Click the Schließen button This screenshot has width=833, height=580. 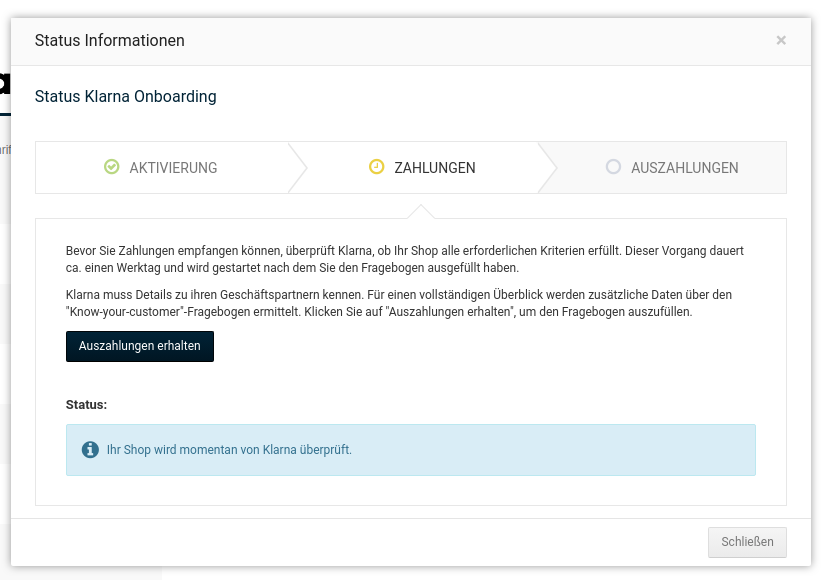(747, 542)
